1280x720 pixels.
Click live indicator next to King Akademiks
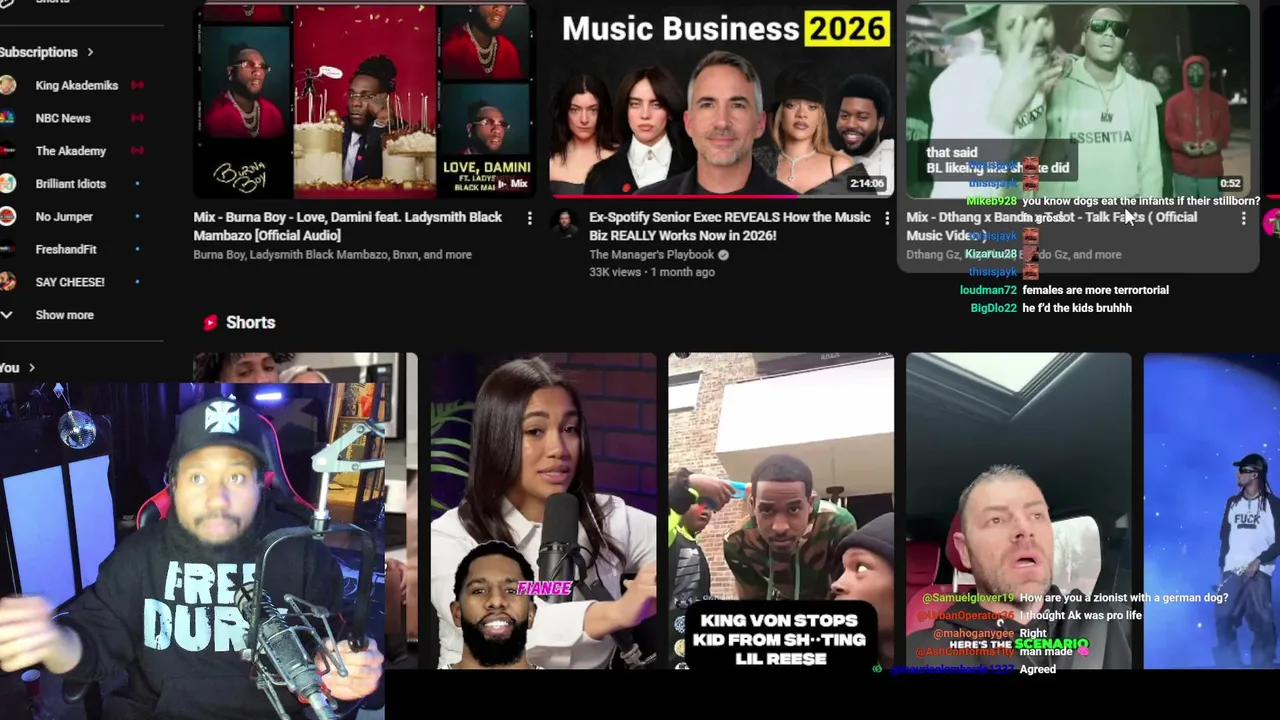tap(137, 85)
